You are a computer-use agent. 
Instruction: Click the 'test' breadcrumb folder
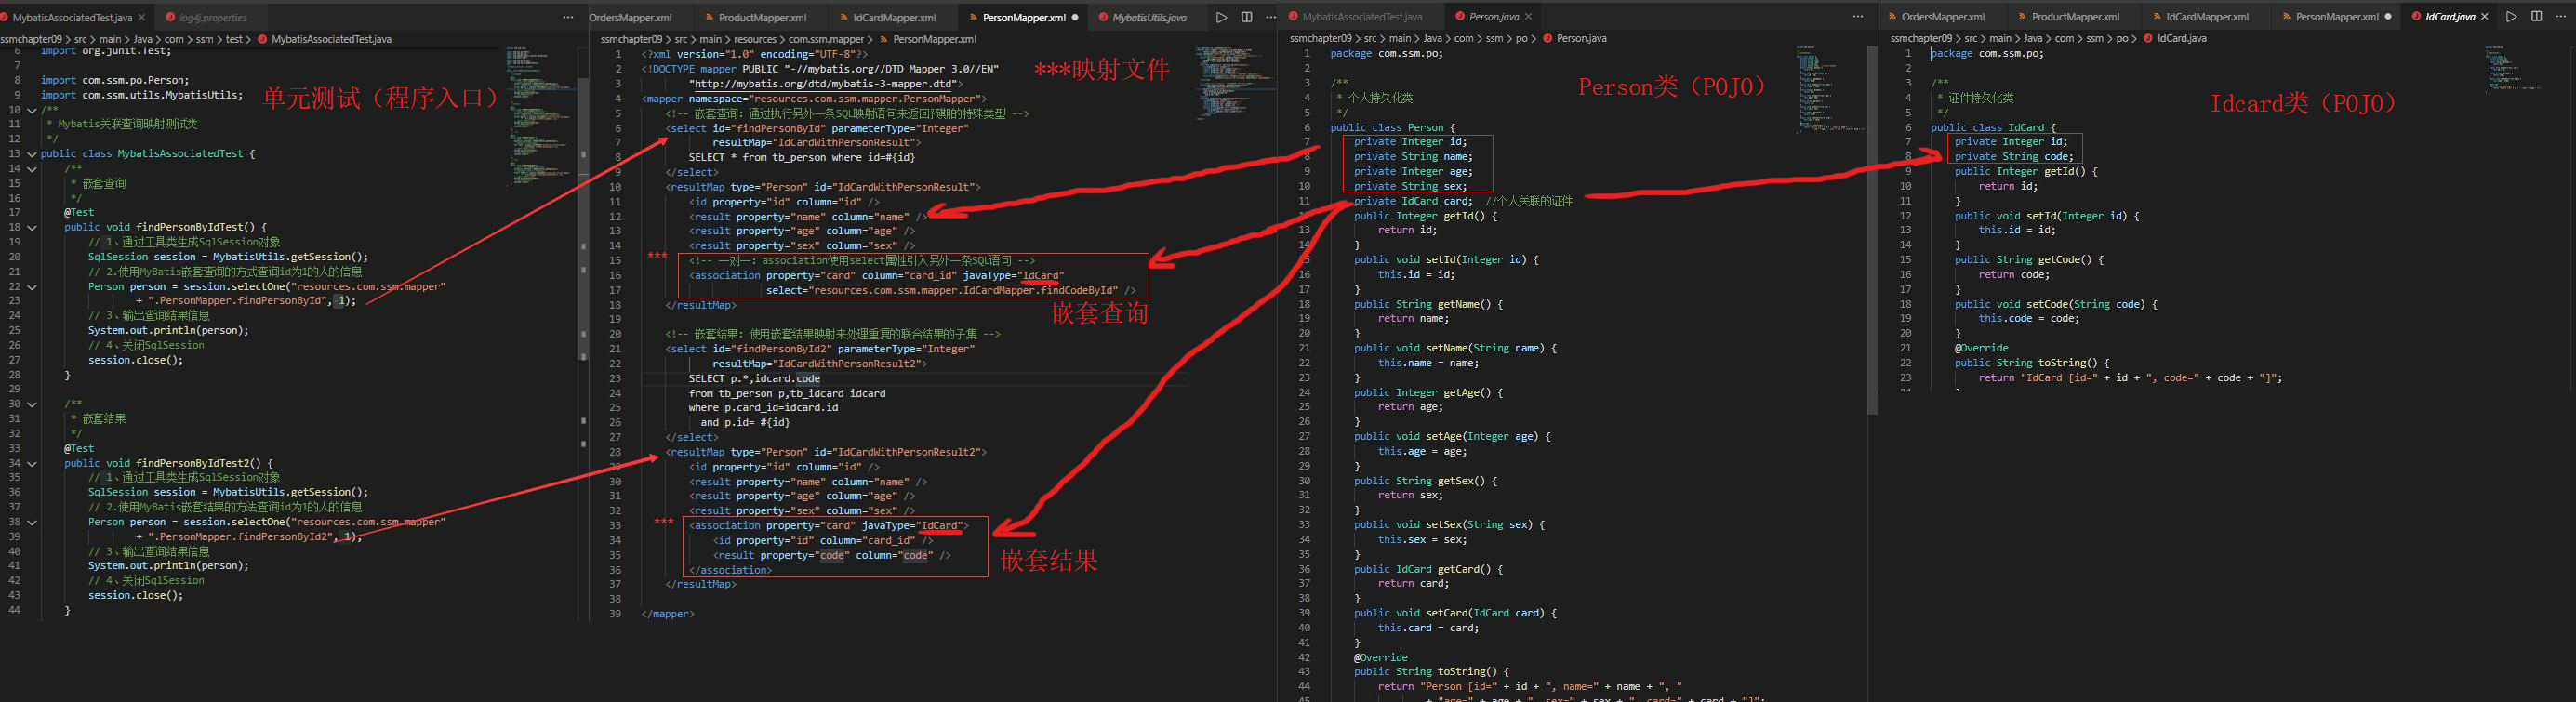tap(234, 39)
